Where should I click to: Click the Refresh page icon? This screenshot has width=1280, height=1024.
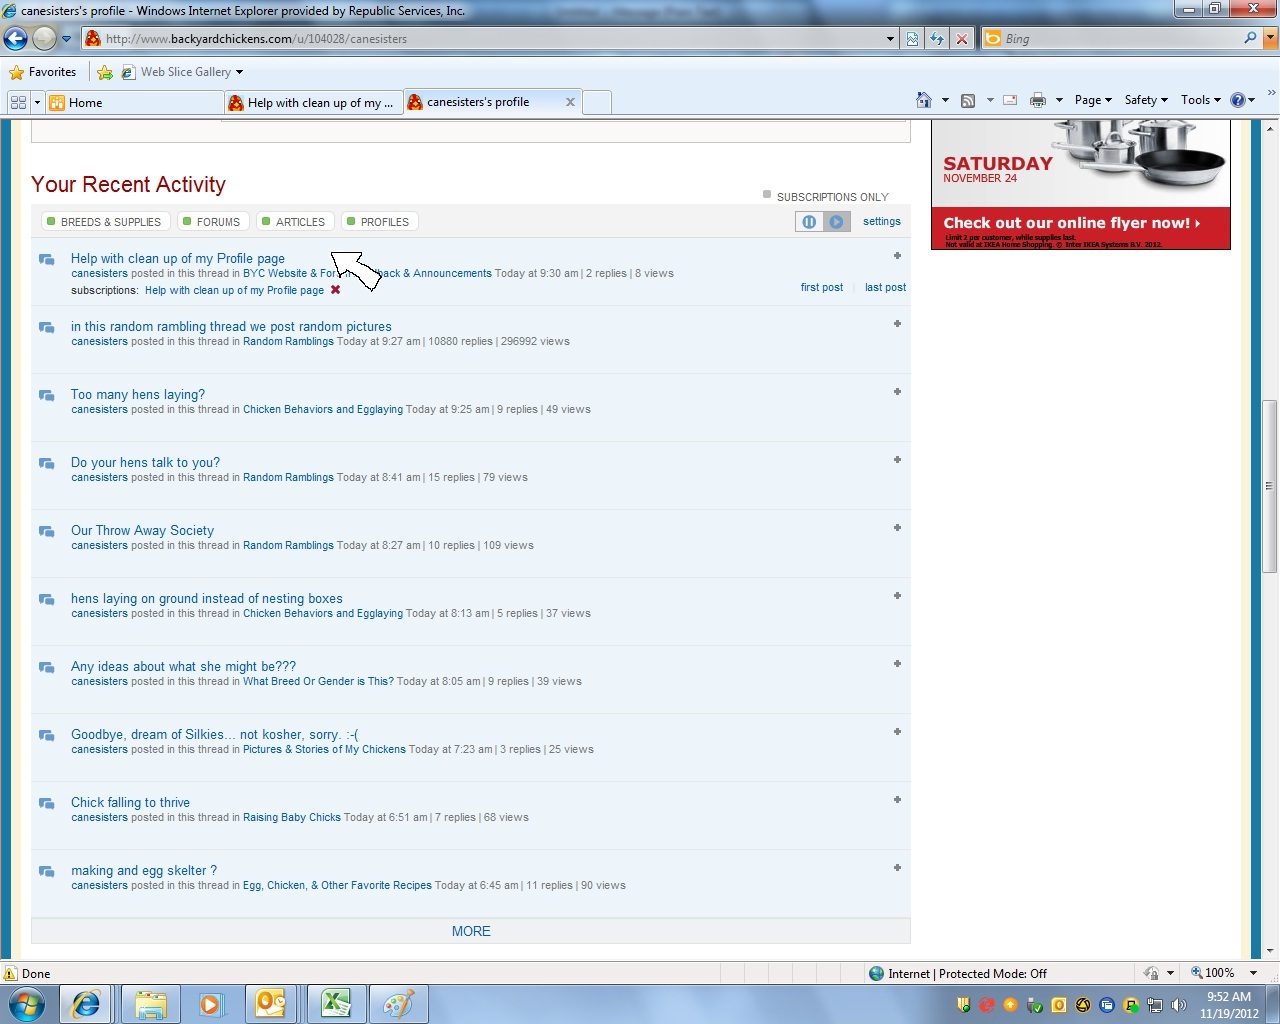[x=937, y=39]
